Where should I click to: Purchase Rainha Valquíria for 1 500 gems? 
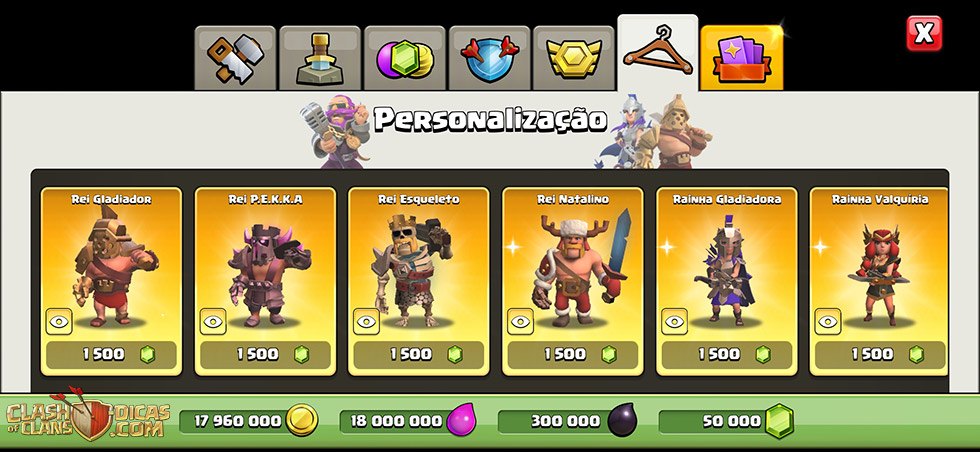[879, 354]
